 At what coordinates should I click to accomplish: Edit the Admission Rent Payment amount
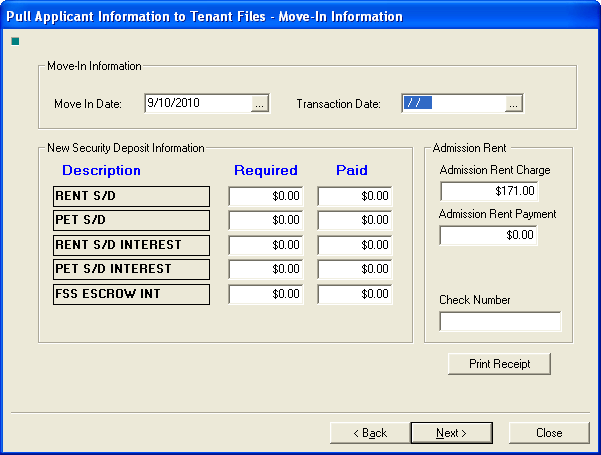[x=489, y=236]
